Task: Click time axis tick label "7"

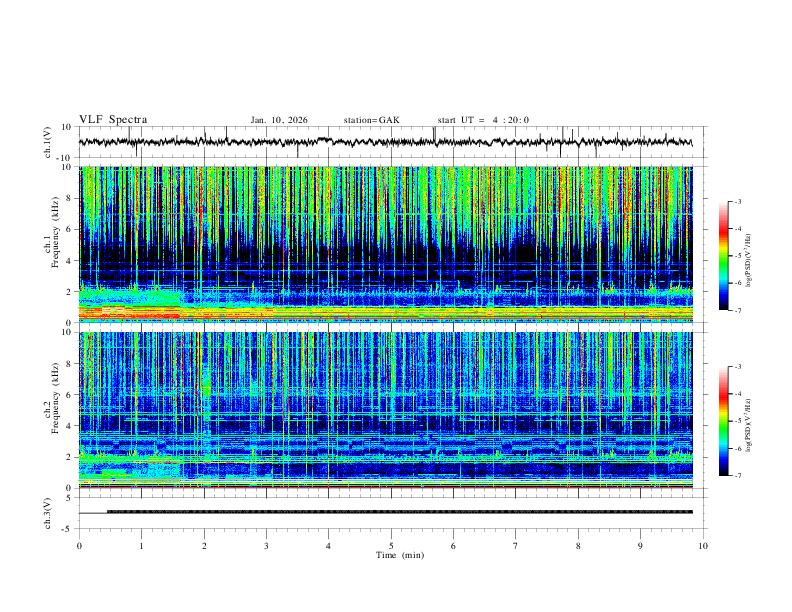Action: [516, 546]
